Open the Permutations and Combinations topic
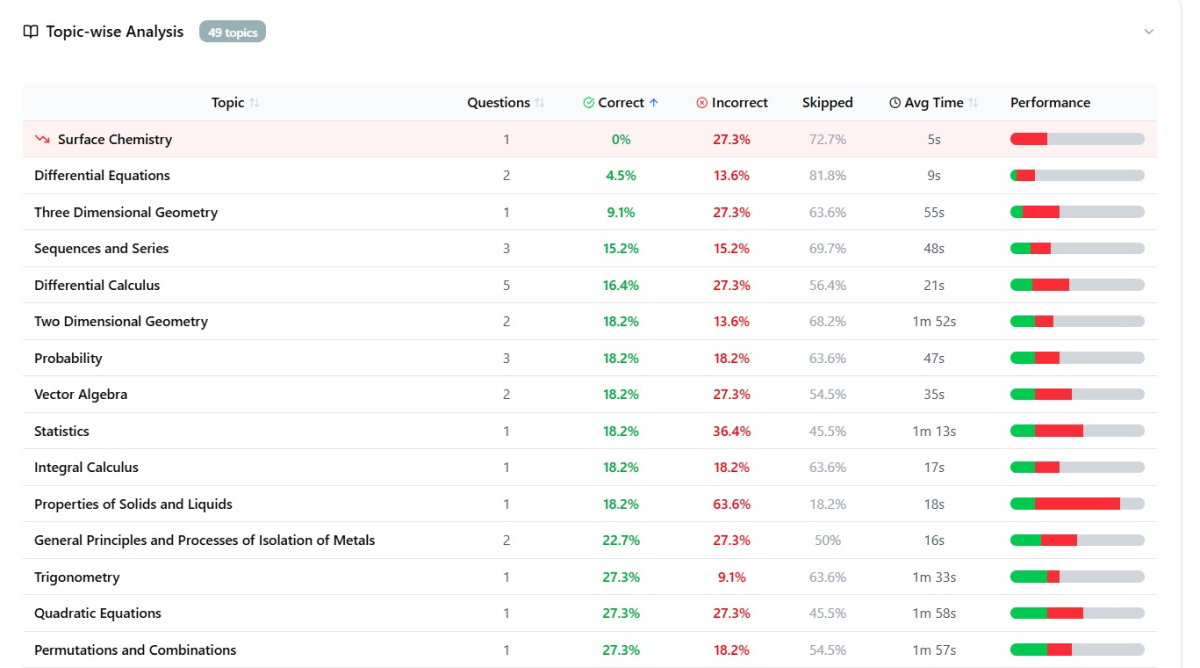Viewport: 1200px width, 668px height. (x=135, y=650)
